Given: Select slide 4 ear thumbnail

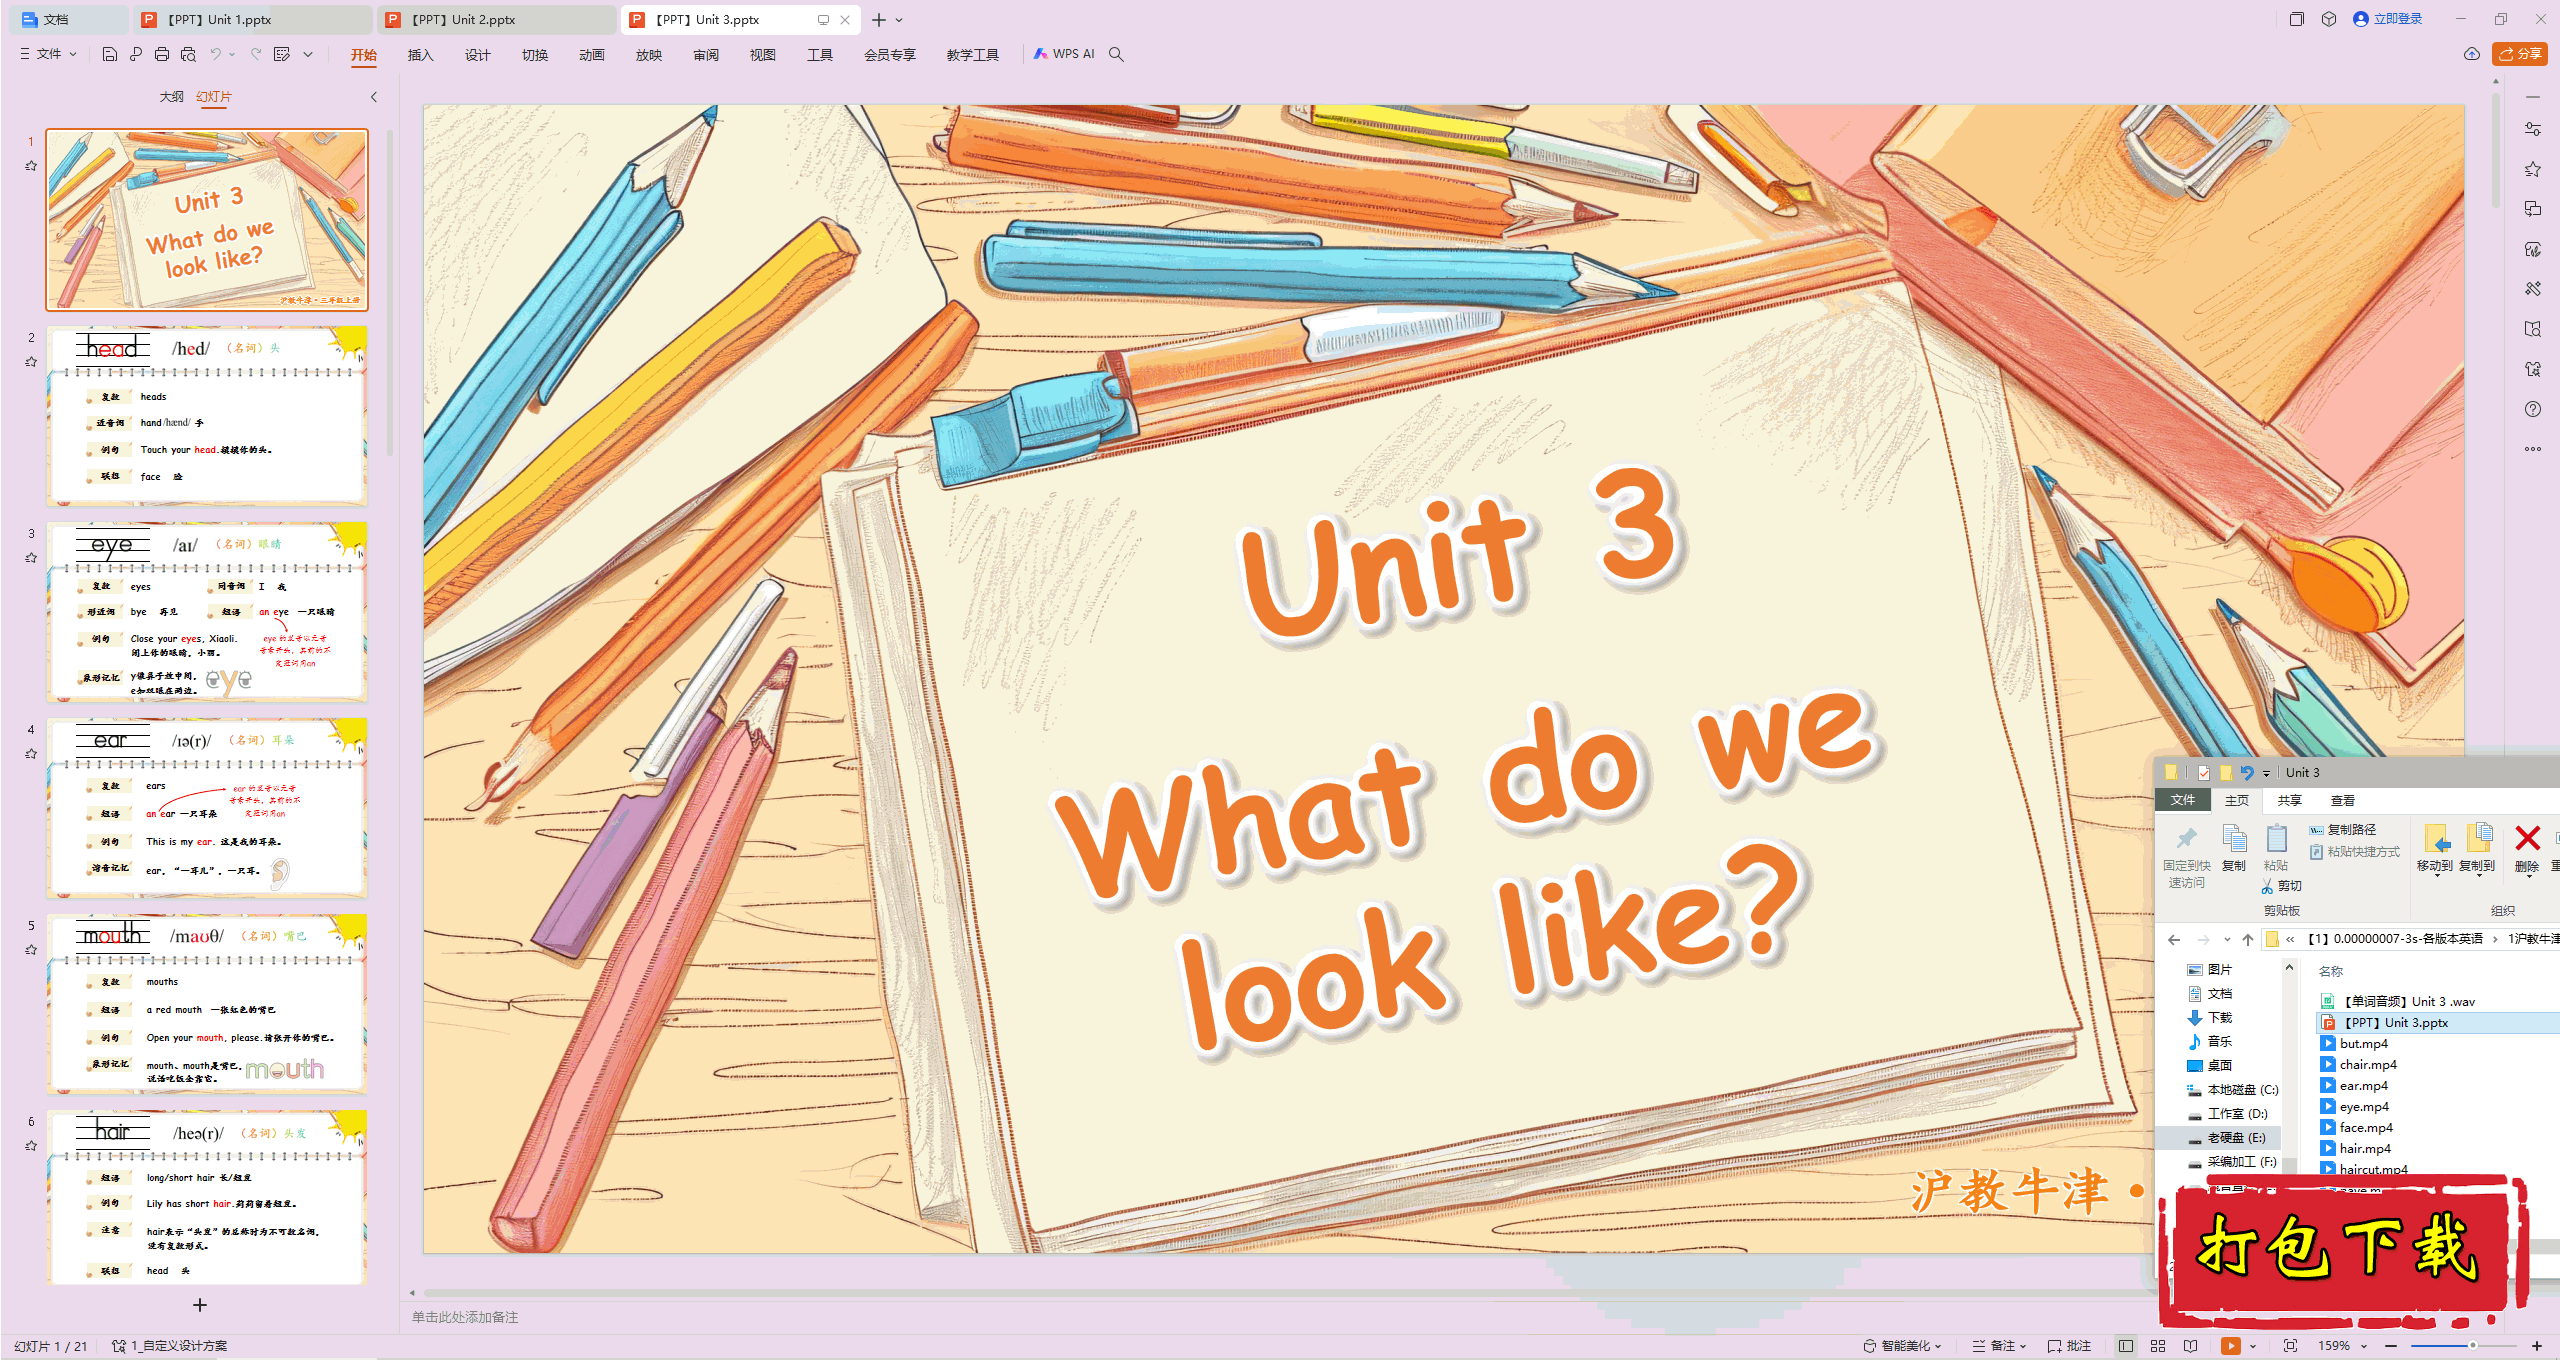Looking at the screenshot, I should click(207, 808).
